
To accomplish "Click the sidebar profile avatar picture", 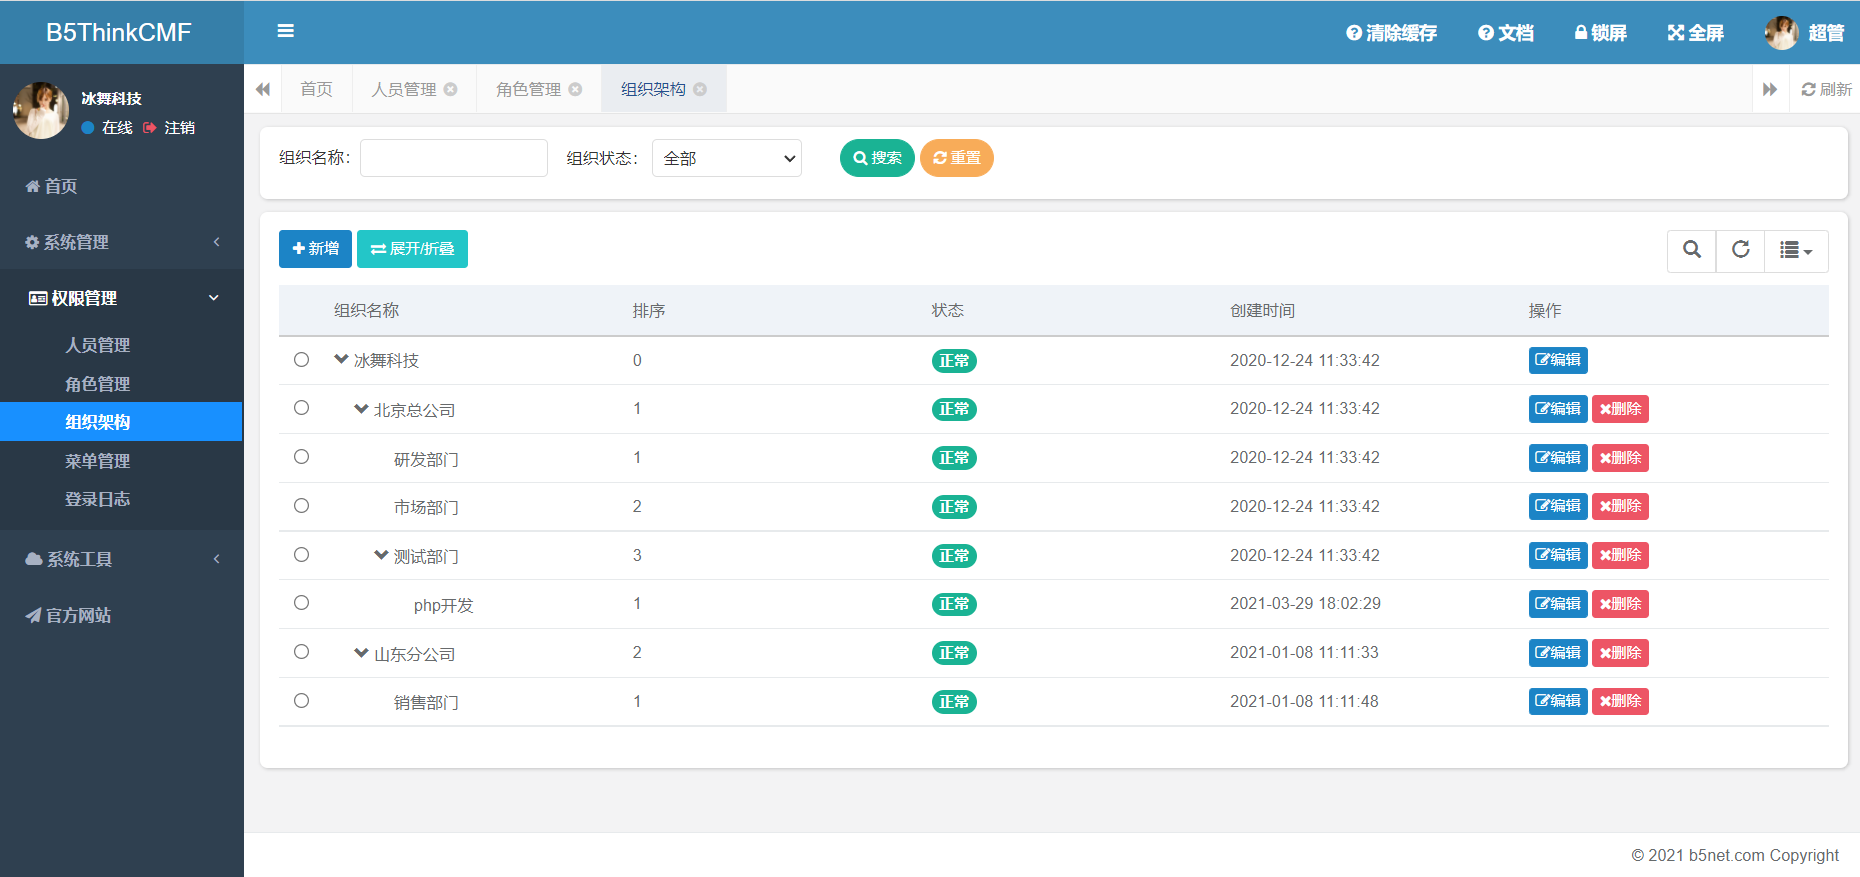I will pos(41,110).
